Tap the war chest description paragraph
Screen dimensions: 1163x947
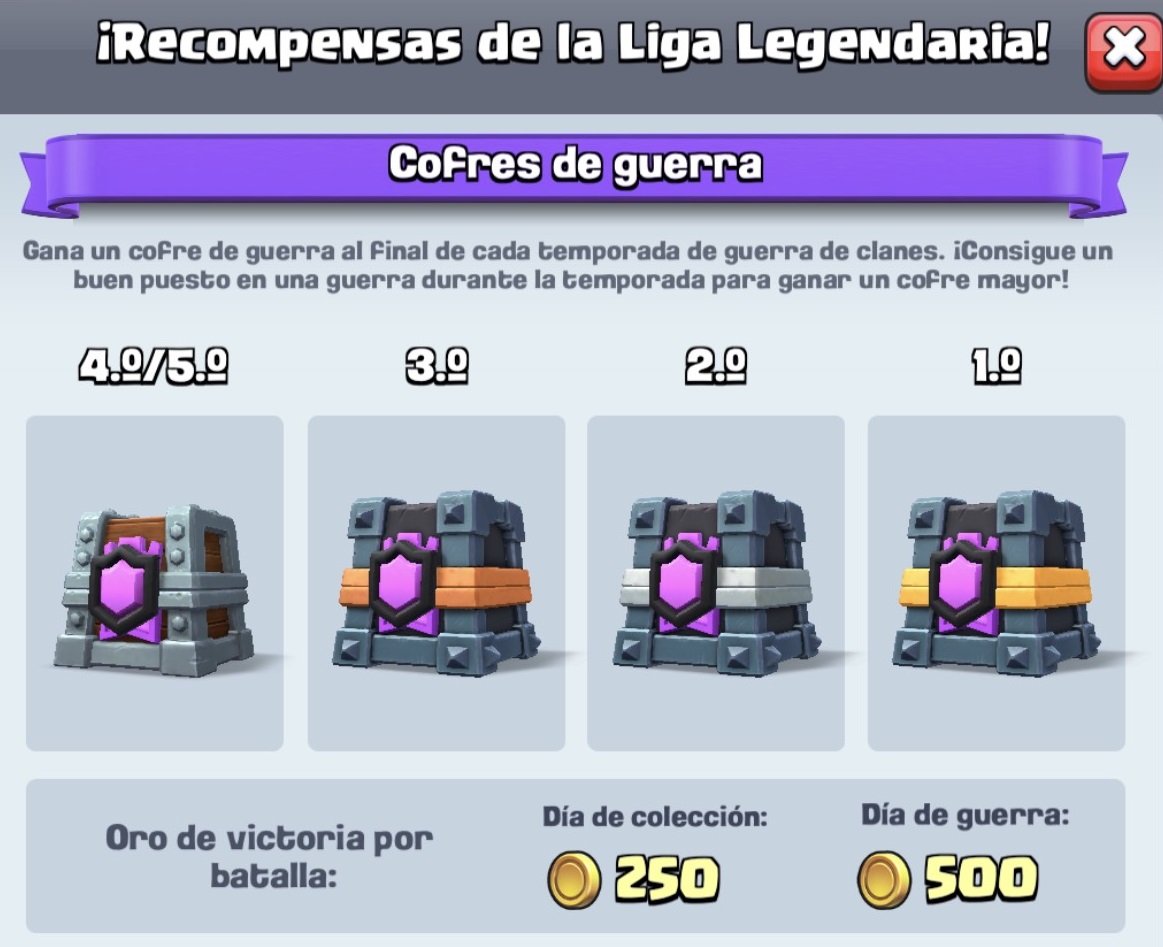point(568,265)
